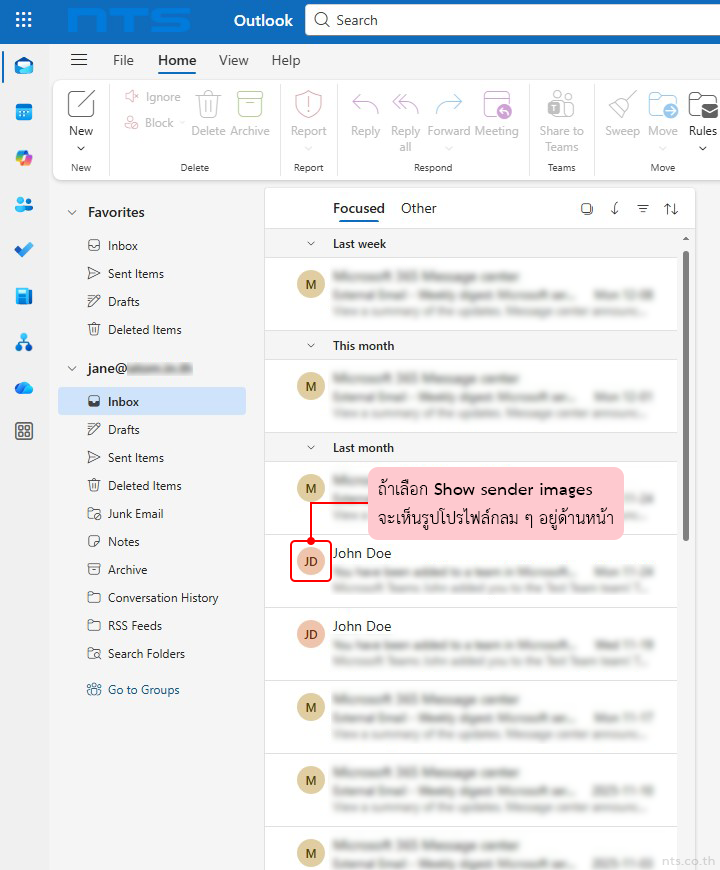Open People in the left app rail
720x870 pixels.
coord(24,204)
